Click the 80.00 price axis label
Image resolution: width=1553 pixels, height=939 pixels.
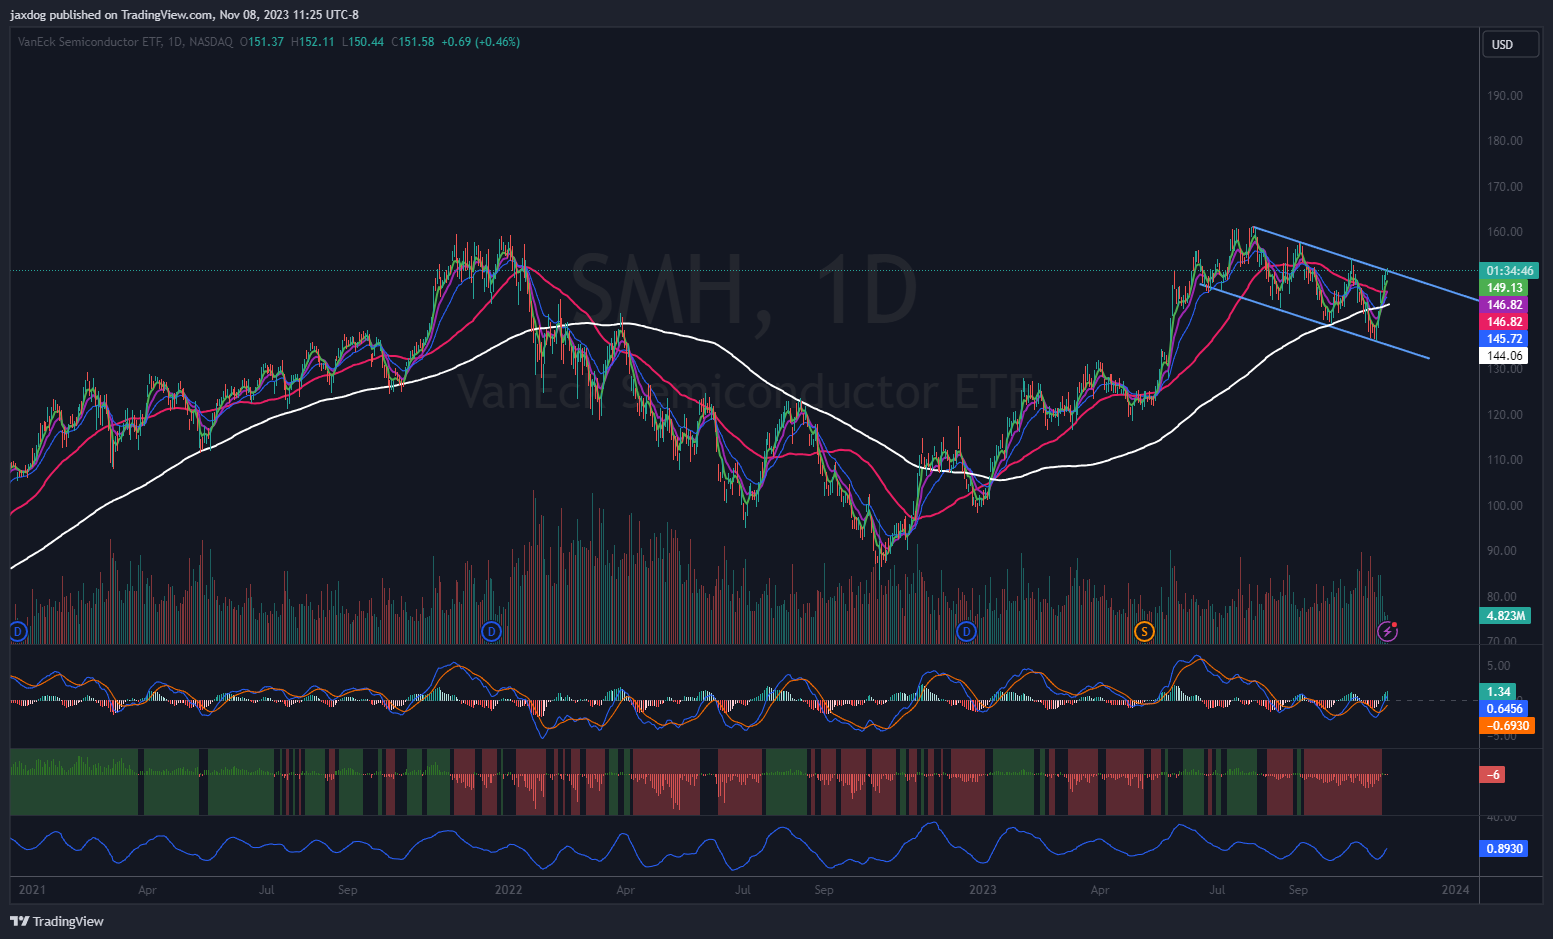coord(1502,597)
